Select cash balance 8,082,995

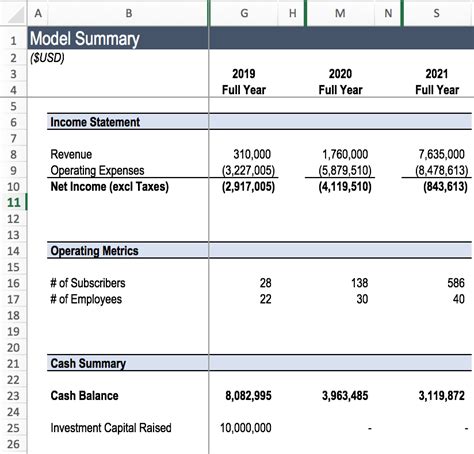tap(248, 396)
